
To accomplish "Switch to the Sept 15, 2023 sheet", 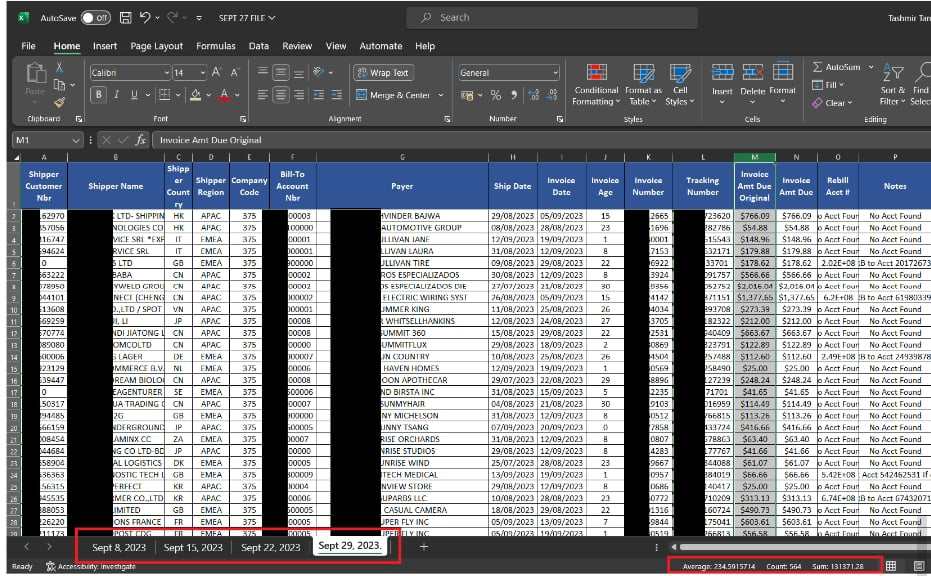I will click(193, 548).
